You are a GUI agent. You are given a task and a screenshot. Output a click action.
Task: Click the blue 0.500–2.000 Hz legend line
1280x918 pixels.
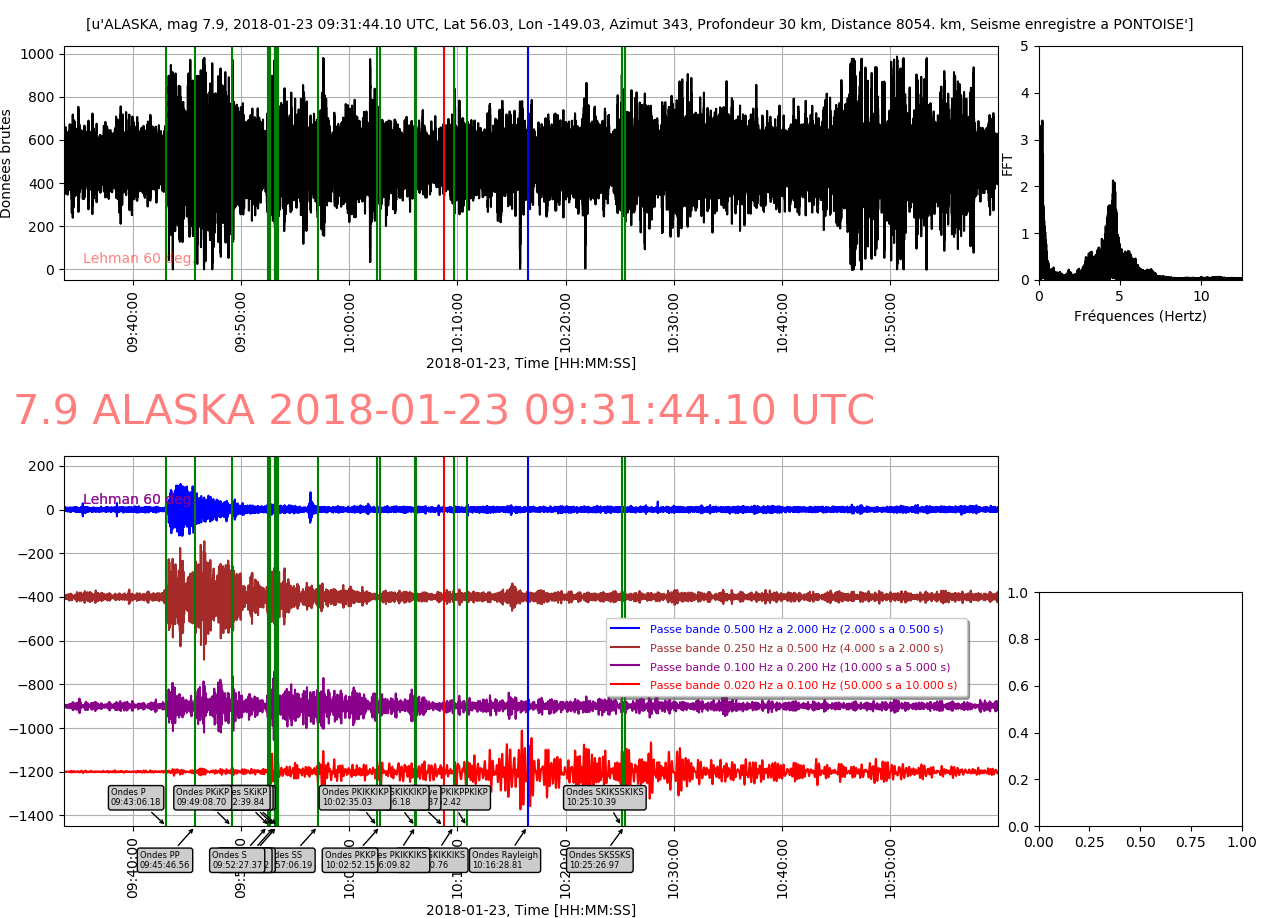point(624,629)
